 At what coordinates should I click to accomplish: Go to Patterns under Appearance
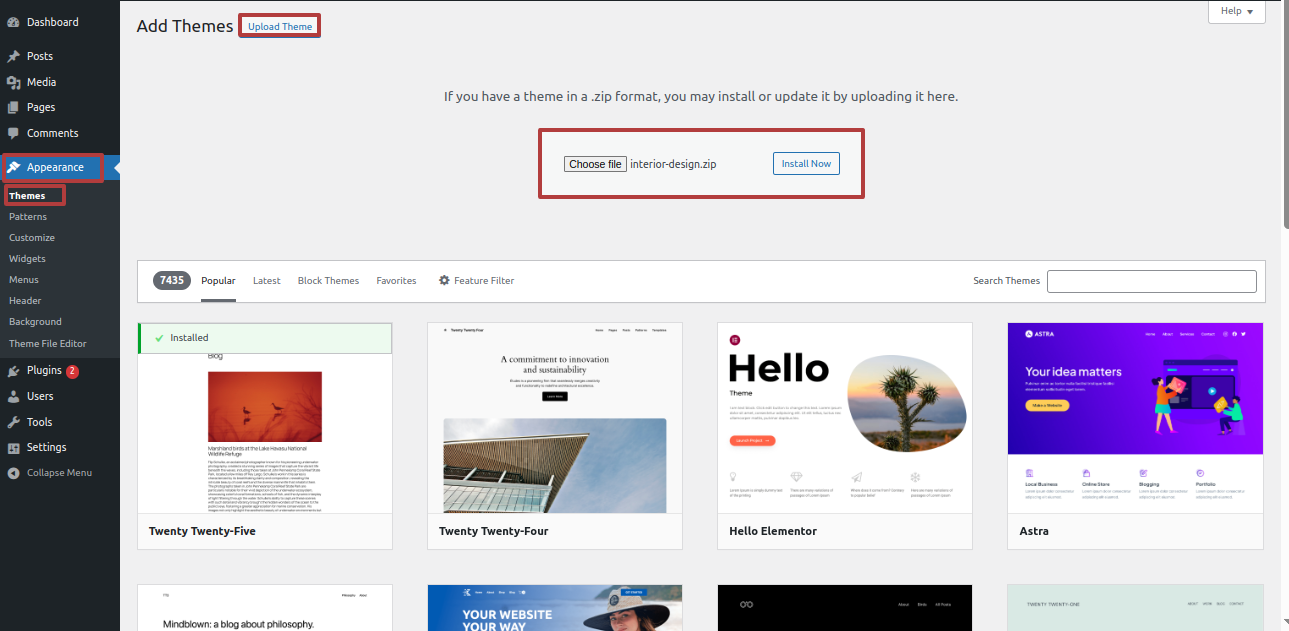(x=28, y=217)
